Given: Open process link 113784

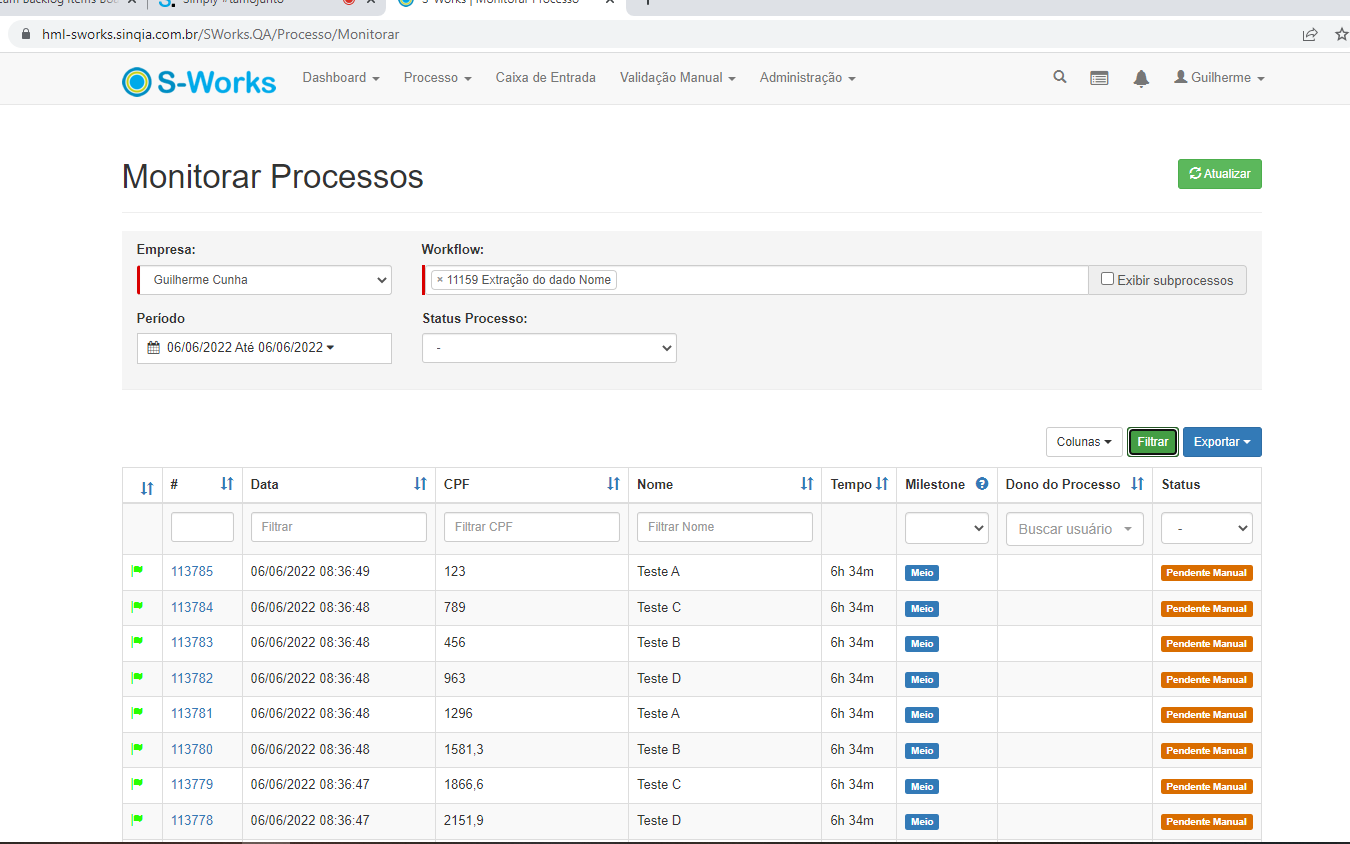Looking at the screenshot, I should [192, 607].
